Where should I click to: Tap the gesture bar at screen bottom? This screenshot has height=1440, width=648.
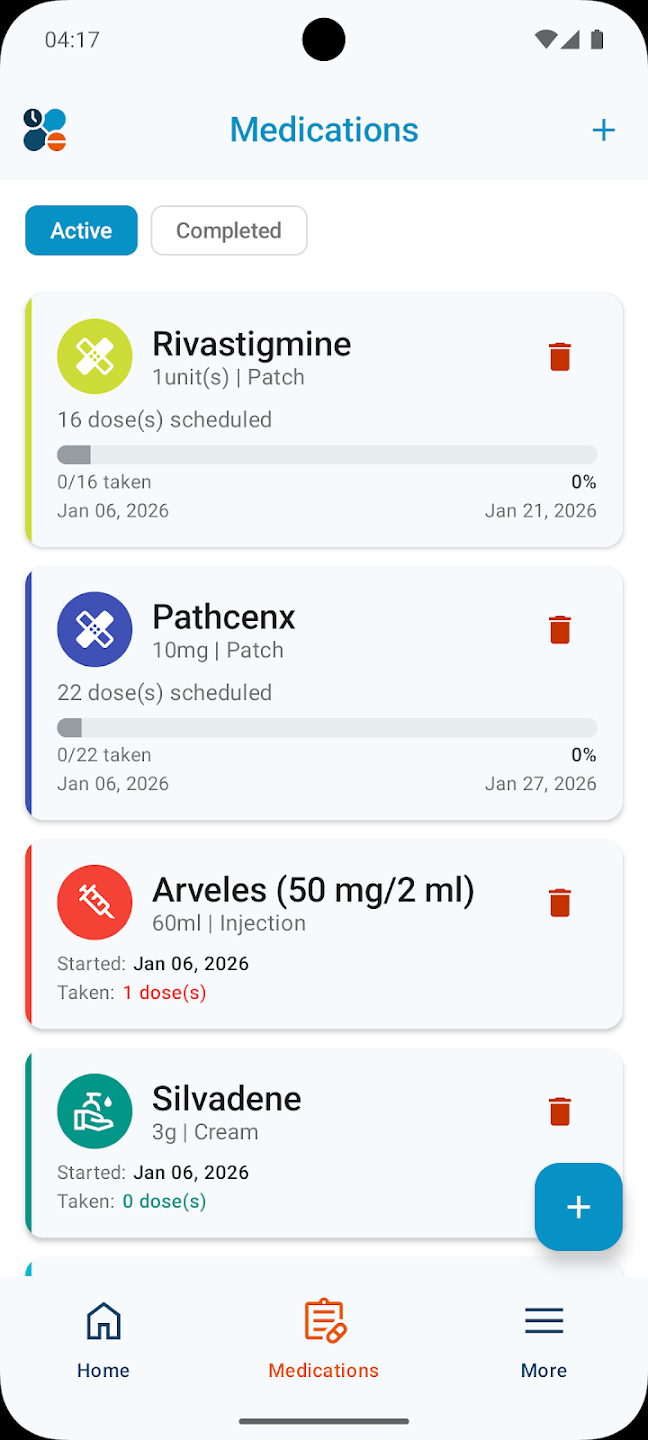pyautogui.click(x=323, y=1420)
